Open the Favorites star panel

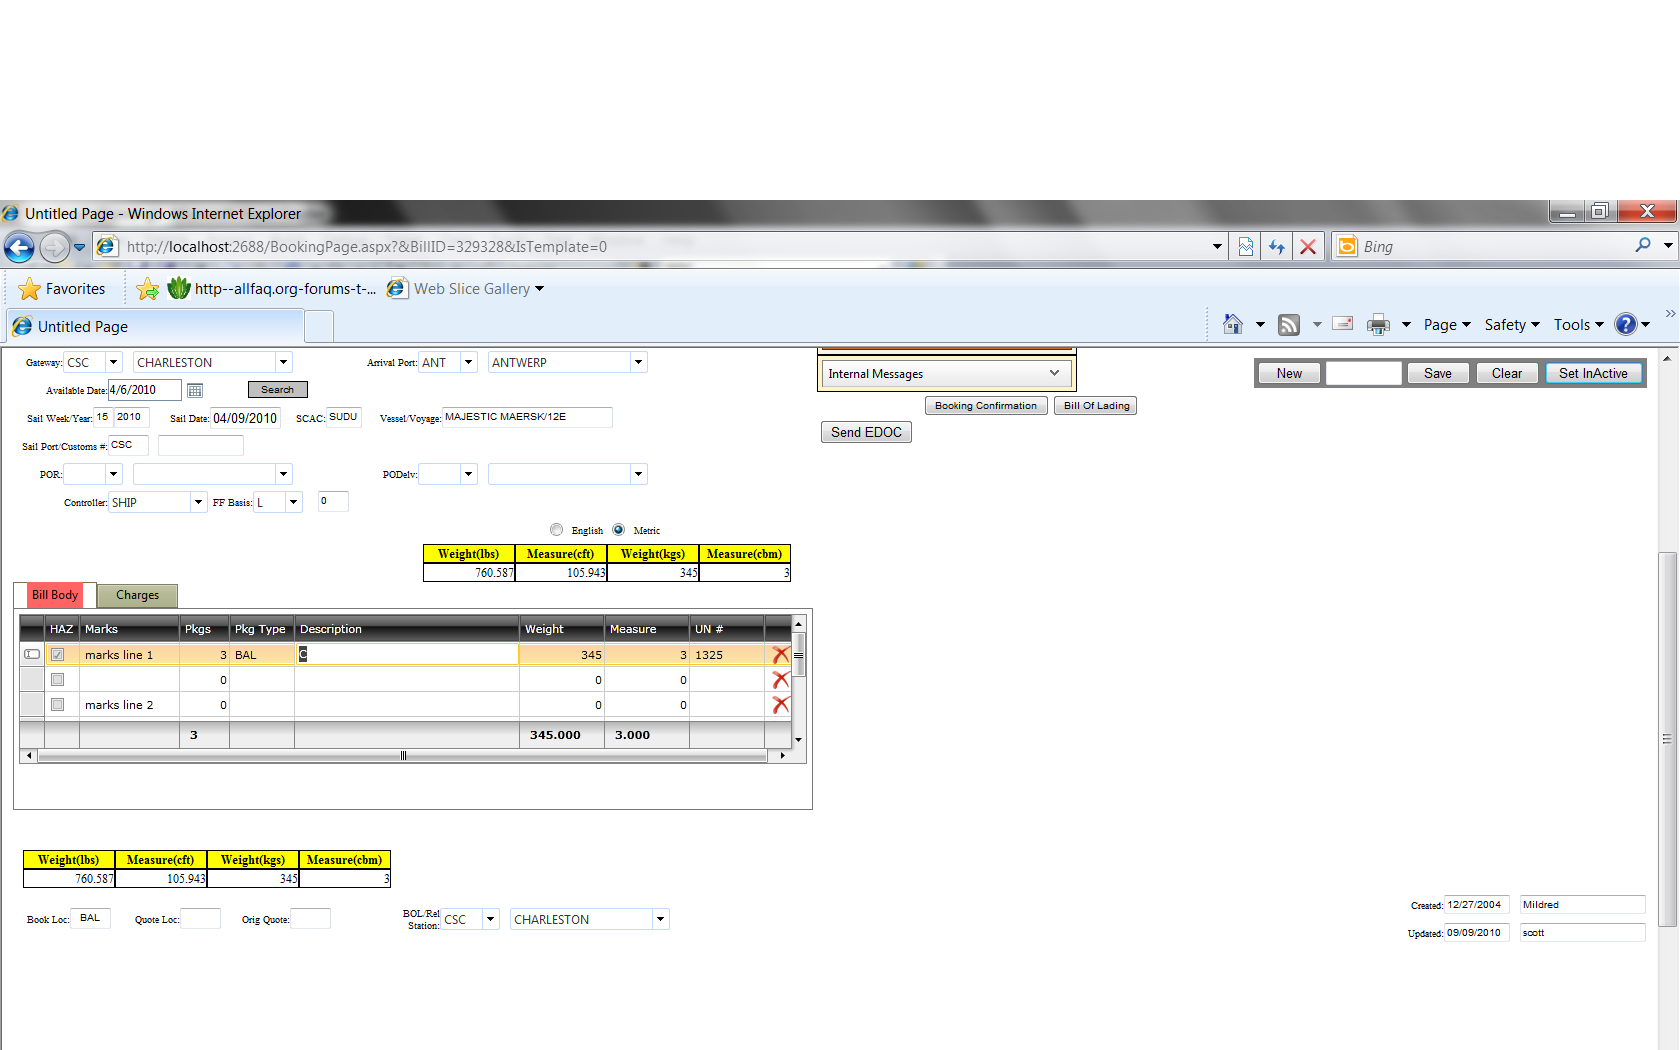[62, 289]
